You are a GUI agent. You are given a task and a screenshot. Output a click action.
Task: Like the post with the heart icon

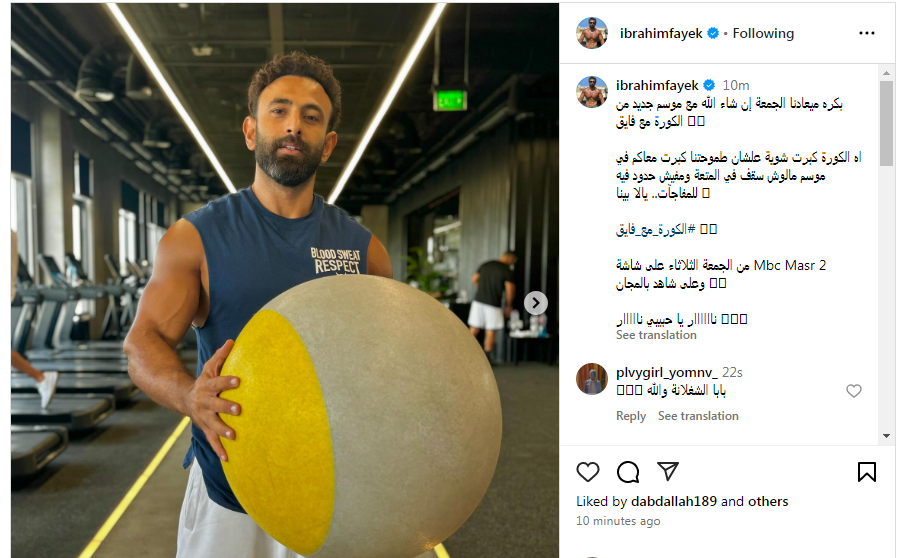click(587, 472)
